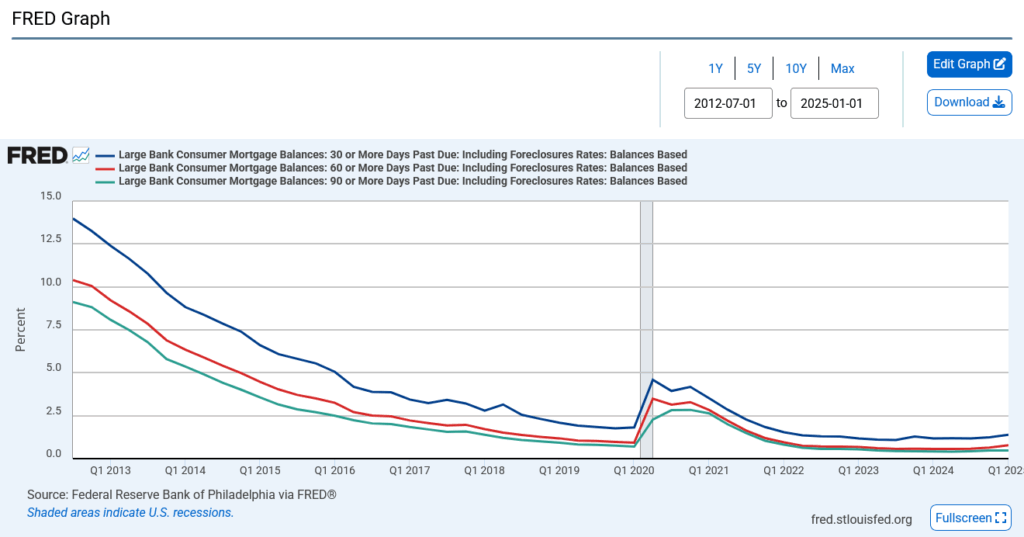Click the fred.stlouisfed.org text

[862, 519]
